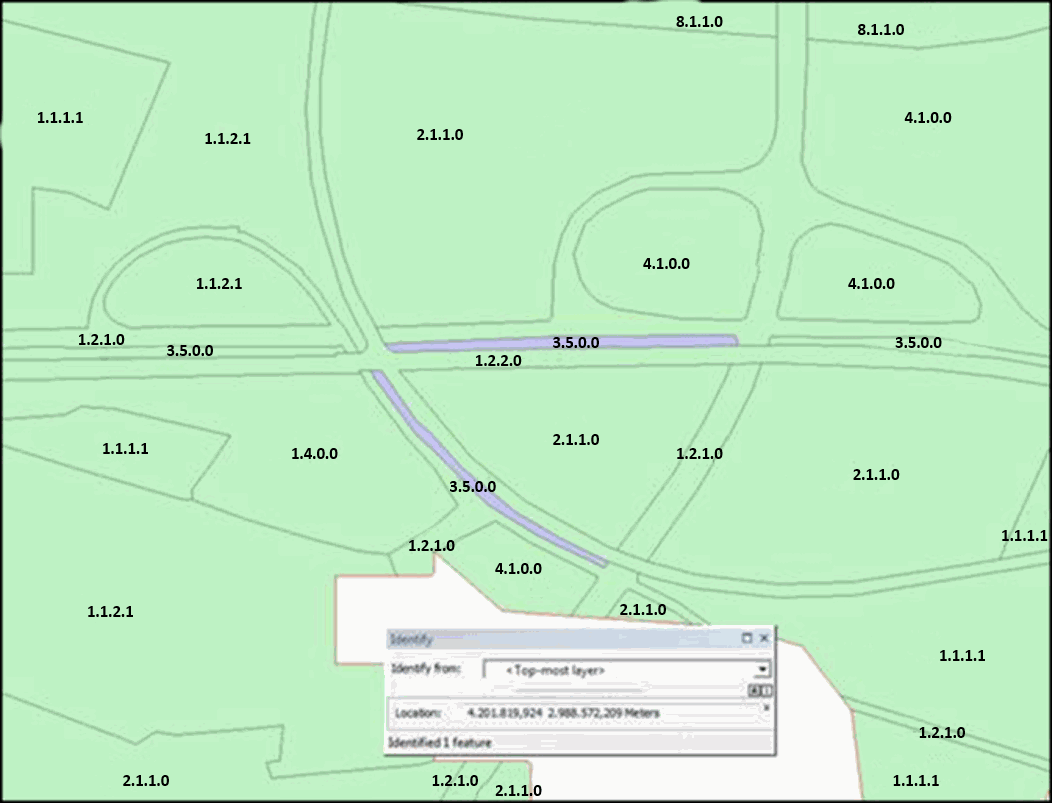Click the X icon beside the Location value
Viewport: 1062px width, 811px height.
coord(765,708)
